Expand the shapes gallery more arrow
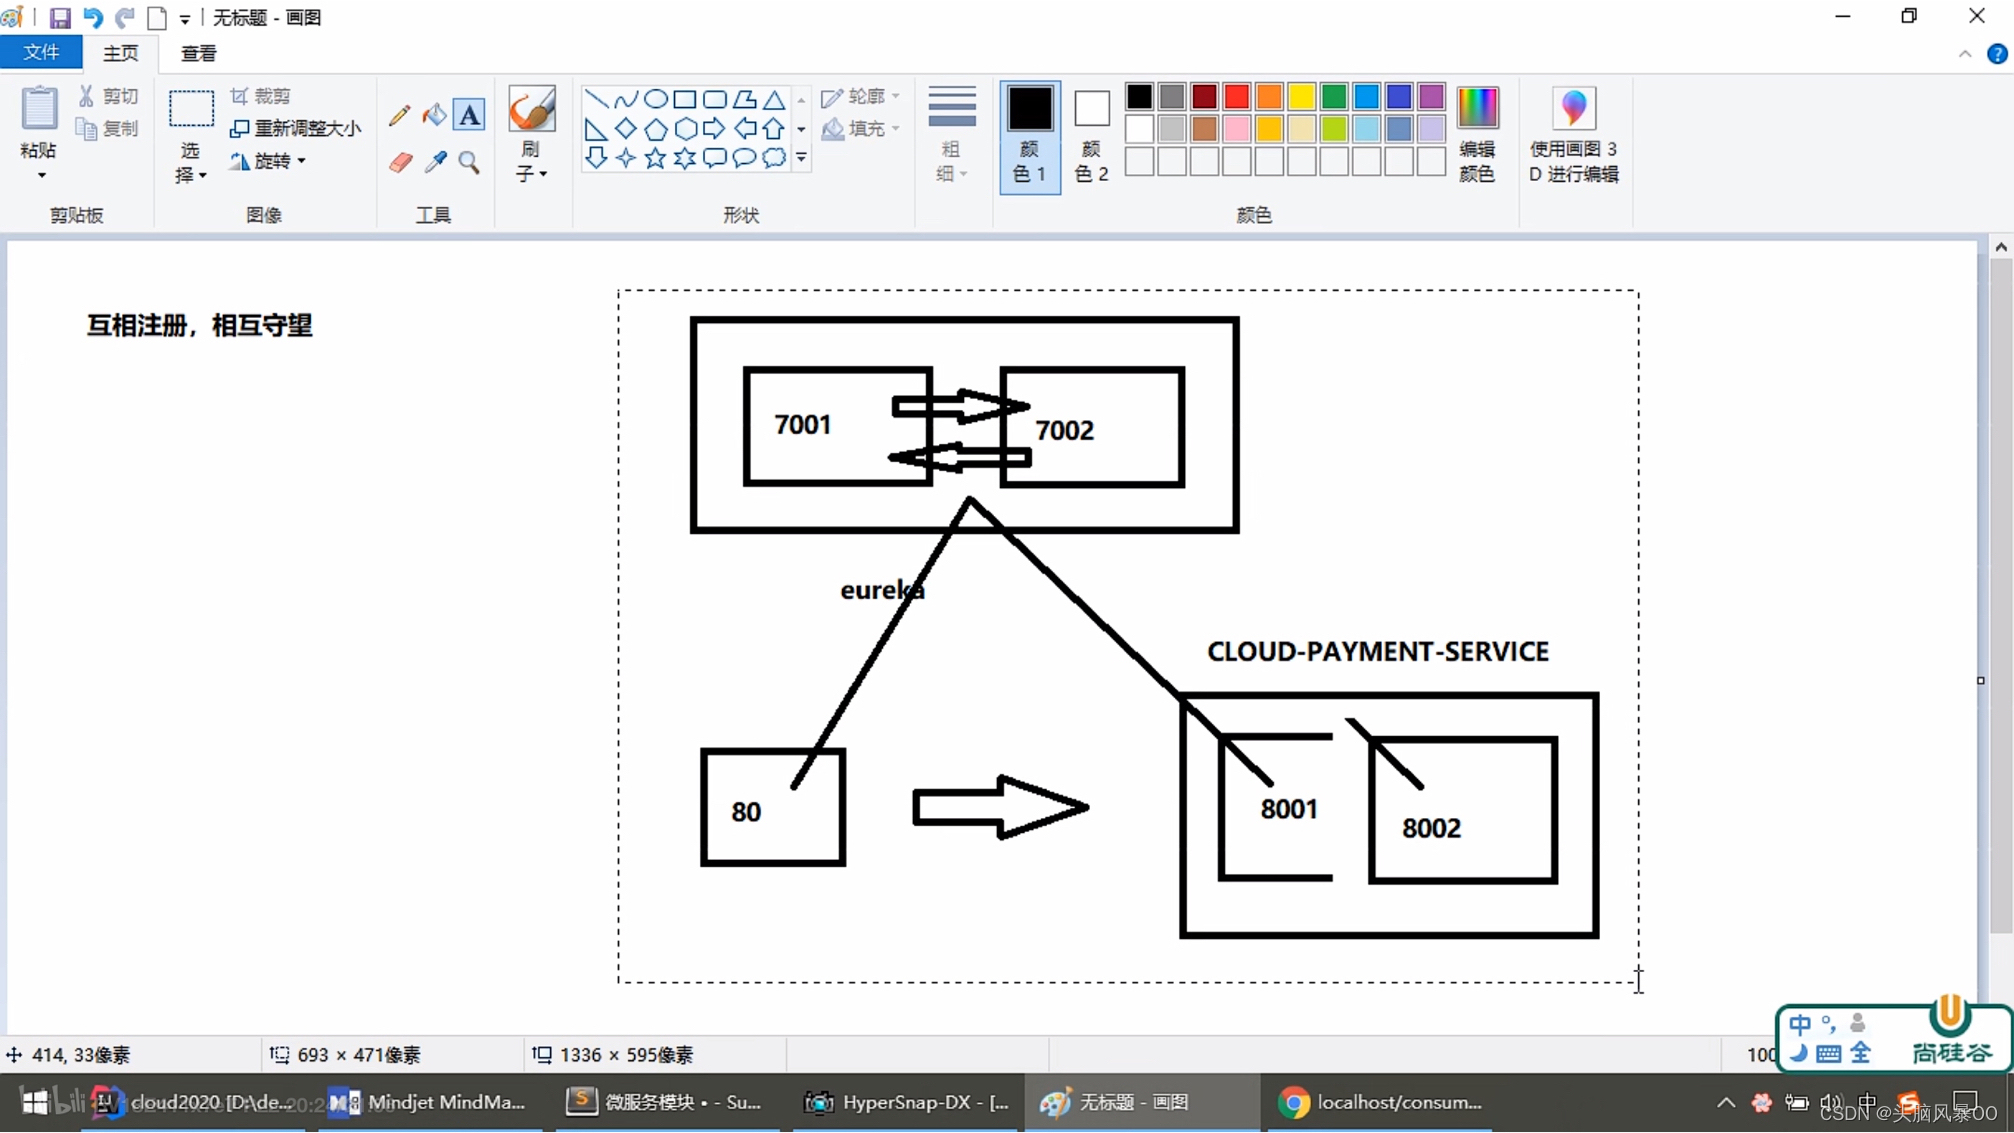Image resolution: width=2014 pixels, height=1133 pixels. [801, 158]
